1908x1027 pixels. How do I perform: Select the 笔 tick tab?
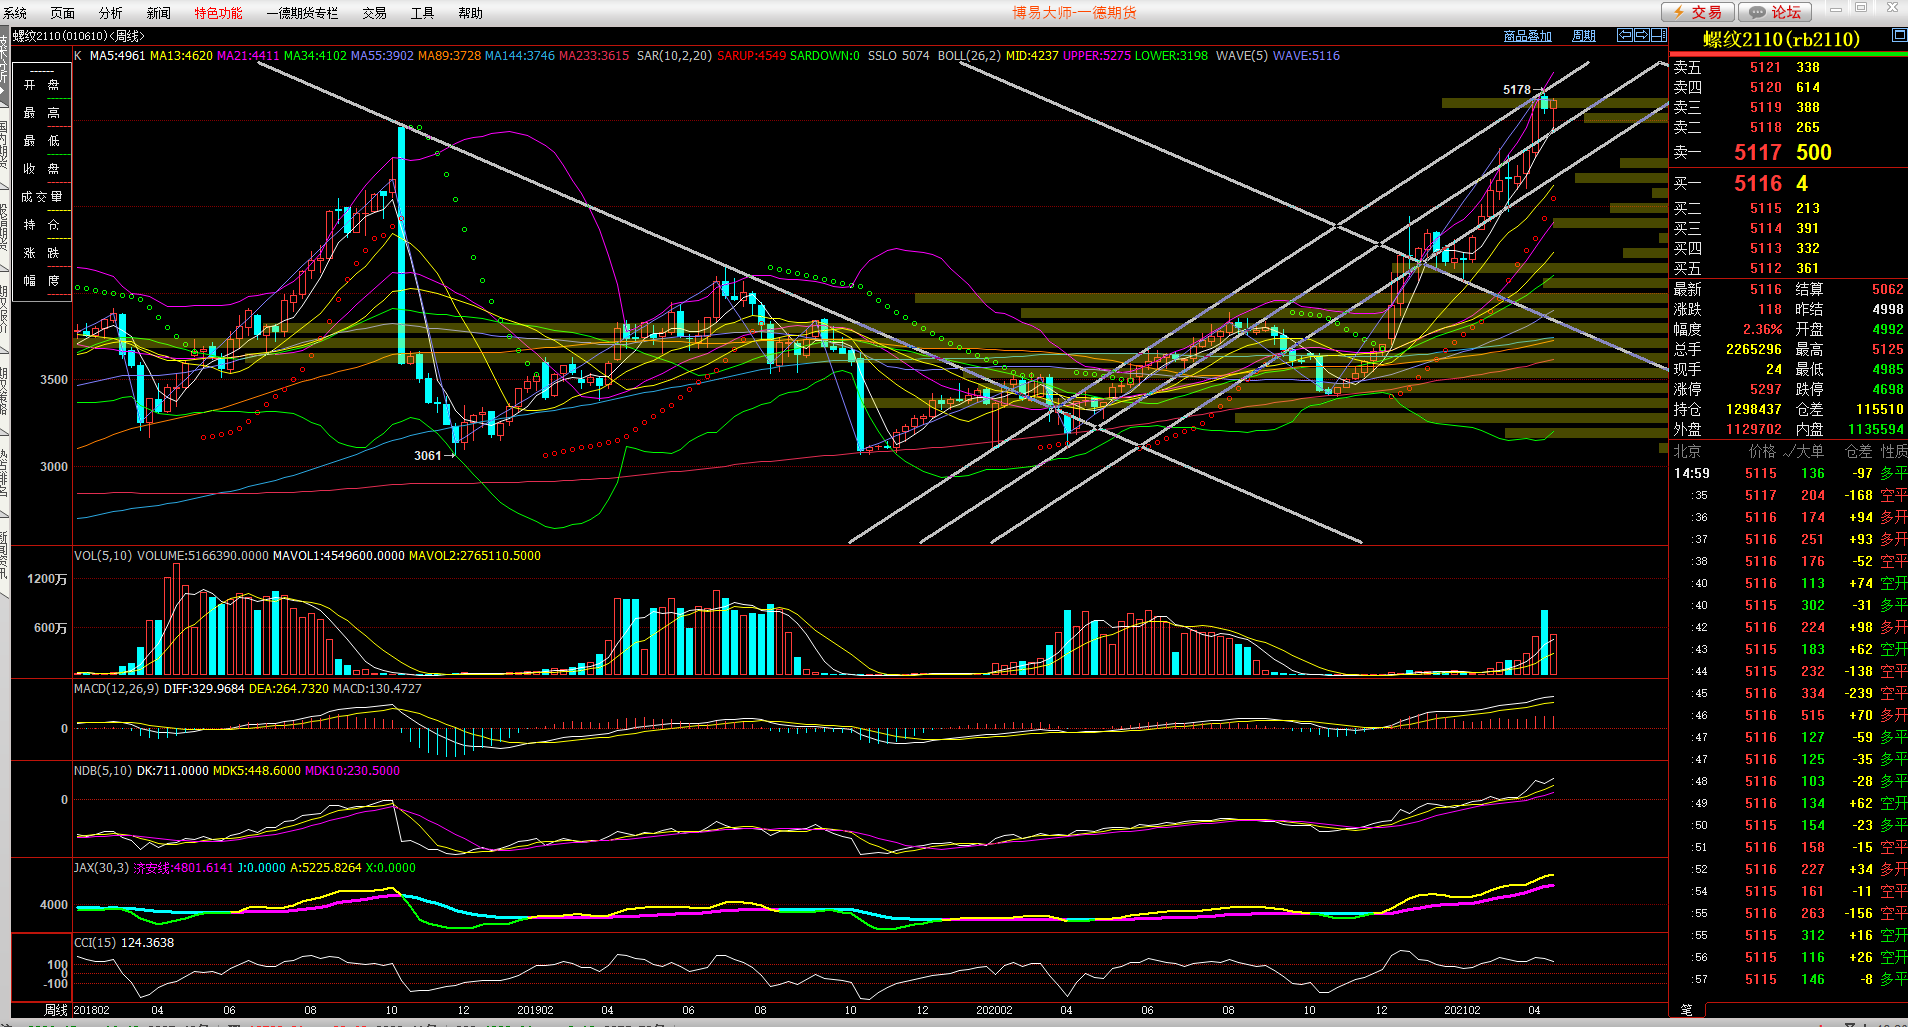(x=1686, y=1009)
